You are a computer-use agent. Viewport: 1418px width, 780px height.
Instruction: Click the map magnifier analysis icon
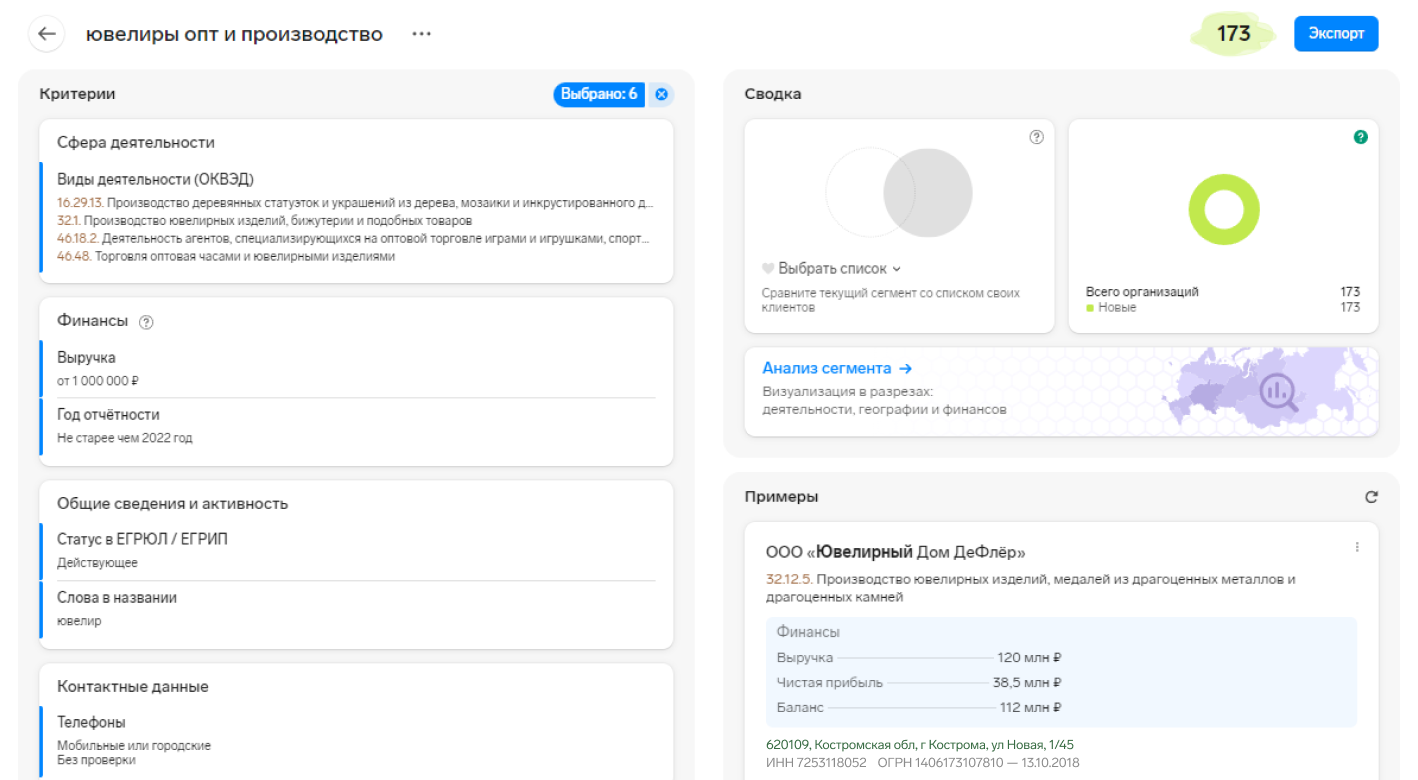[1278, 392]
